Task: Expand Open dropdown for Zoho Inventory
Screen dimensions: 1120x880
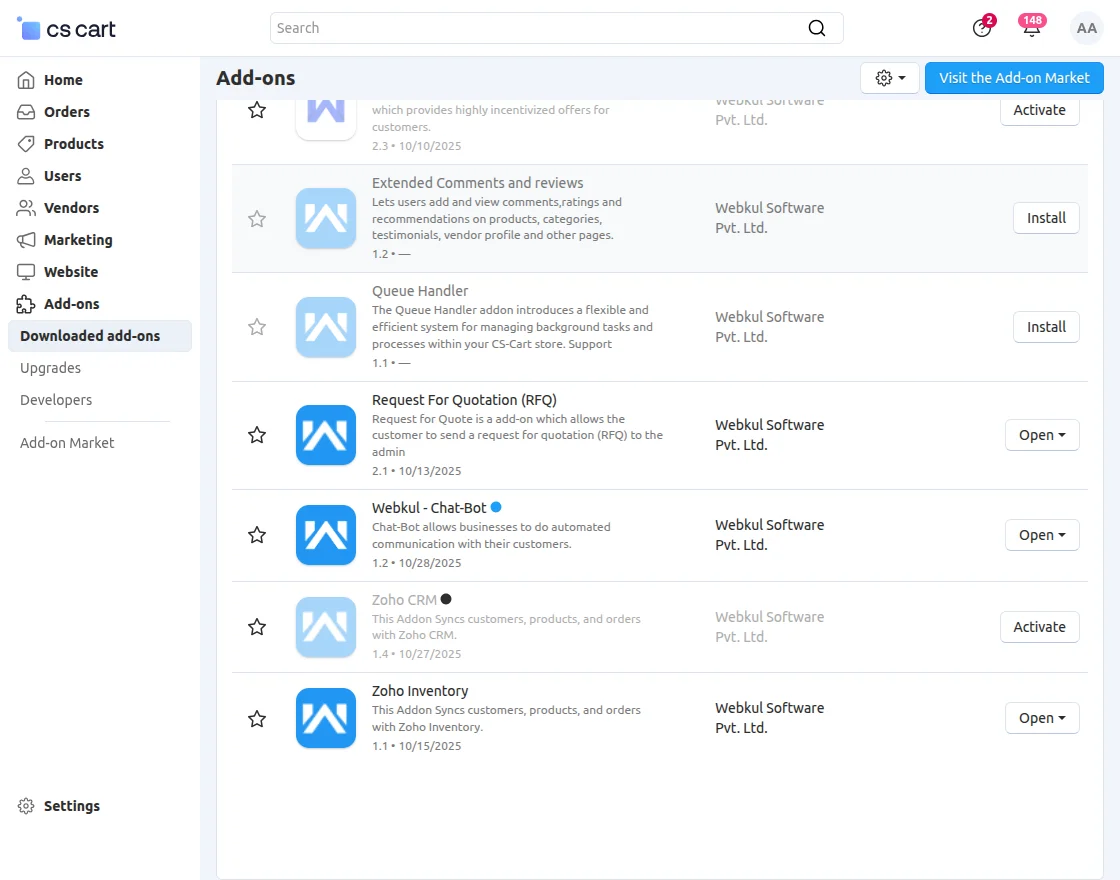Action: click(1042, 718)
